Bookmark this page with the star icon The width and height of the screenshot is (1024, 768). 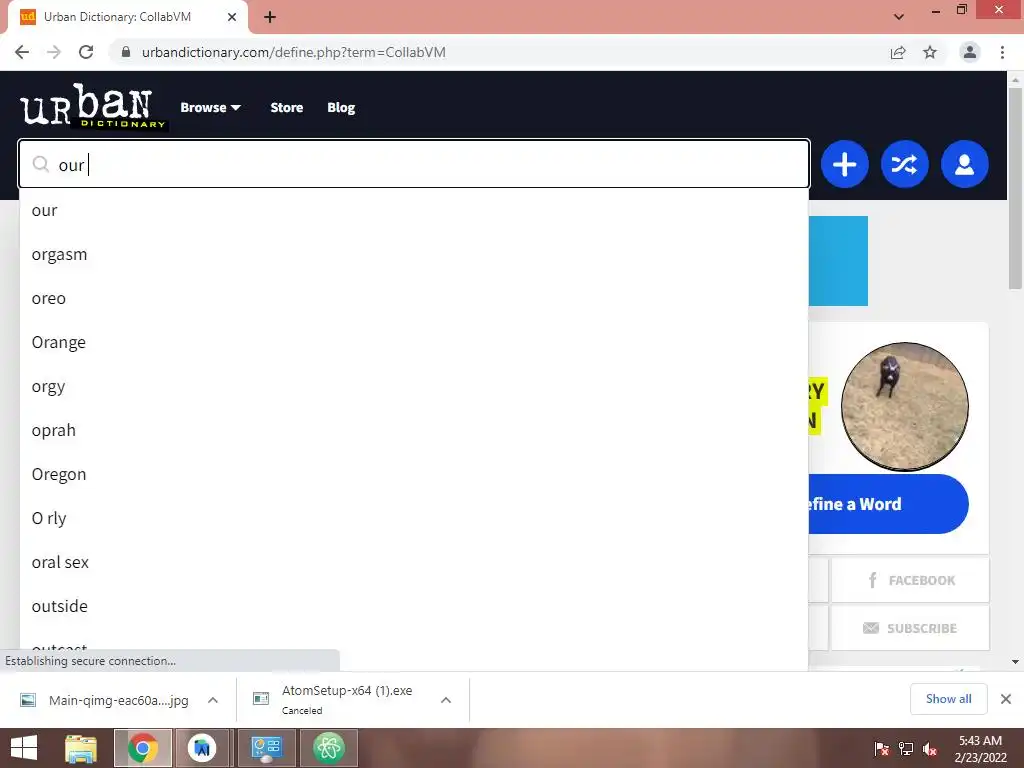pyautogui.click(x=930, y=52)
